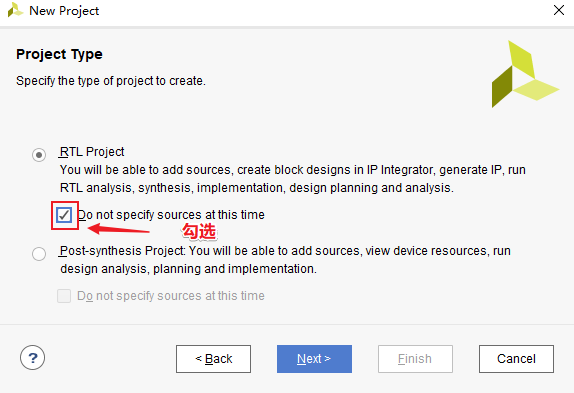
Task: Close the New Project dialog
Action: click(x=559, y=10)
